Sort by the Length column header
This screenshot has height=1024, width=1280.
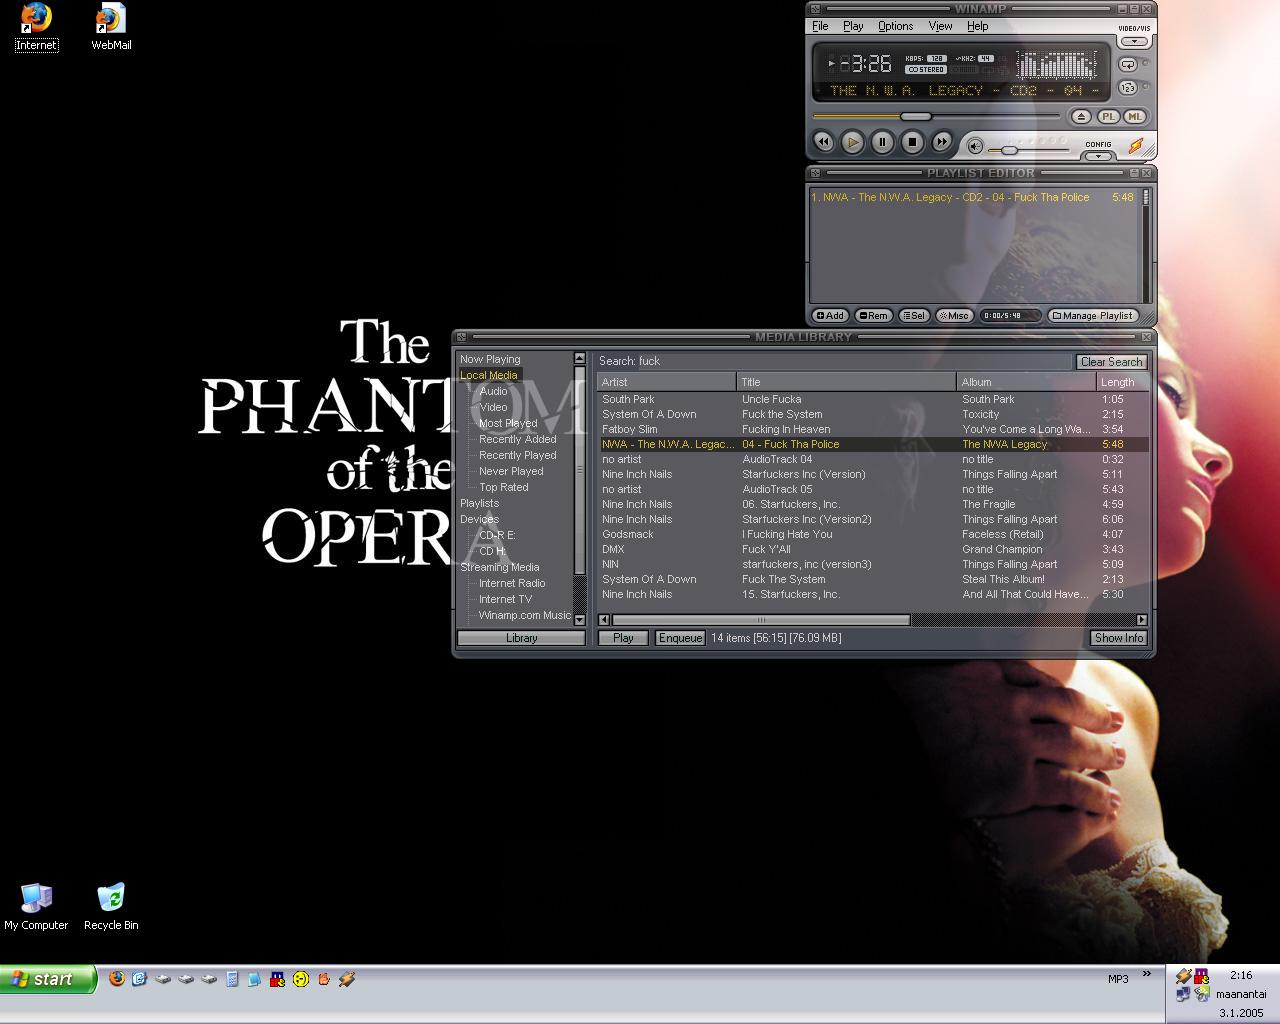click(1122, 382)
